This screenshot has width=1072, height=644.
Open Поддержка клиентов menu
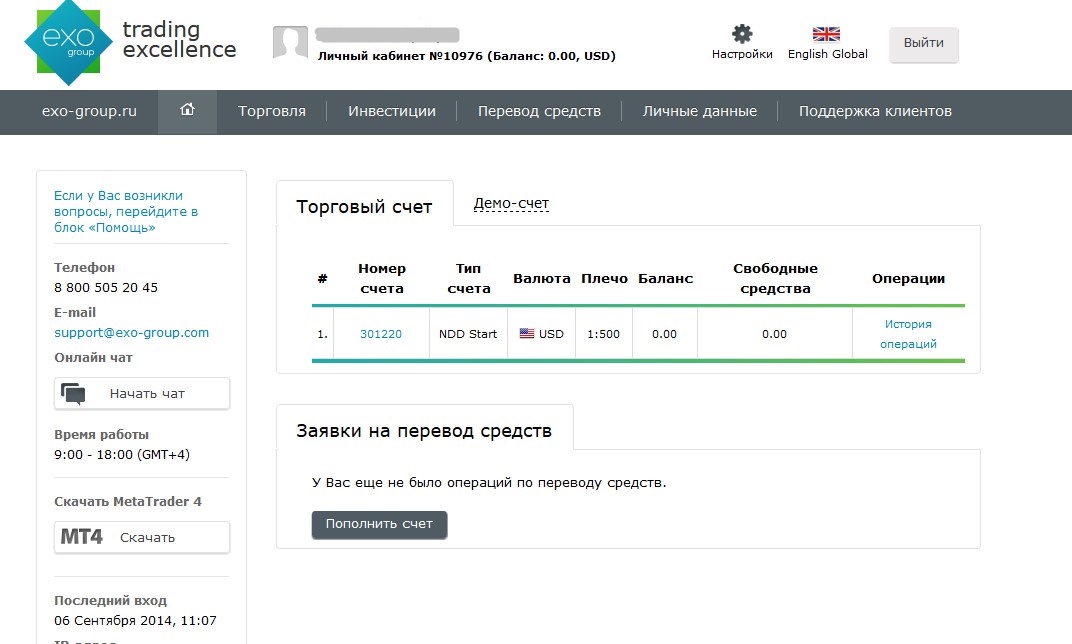(875, 111)
